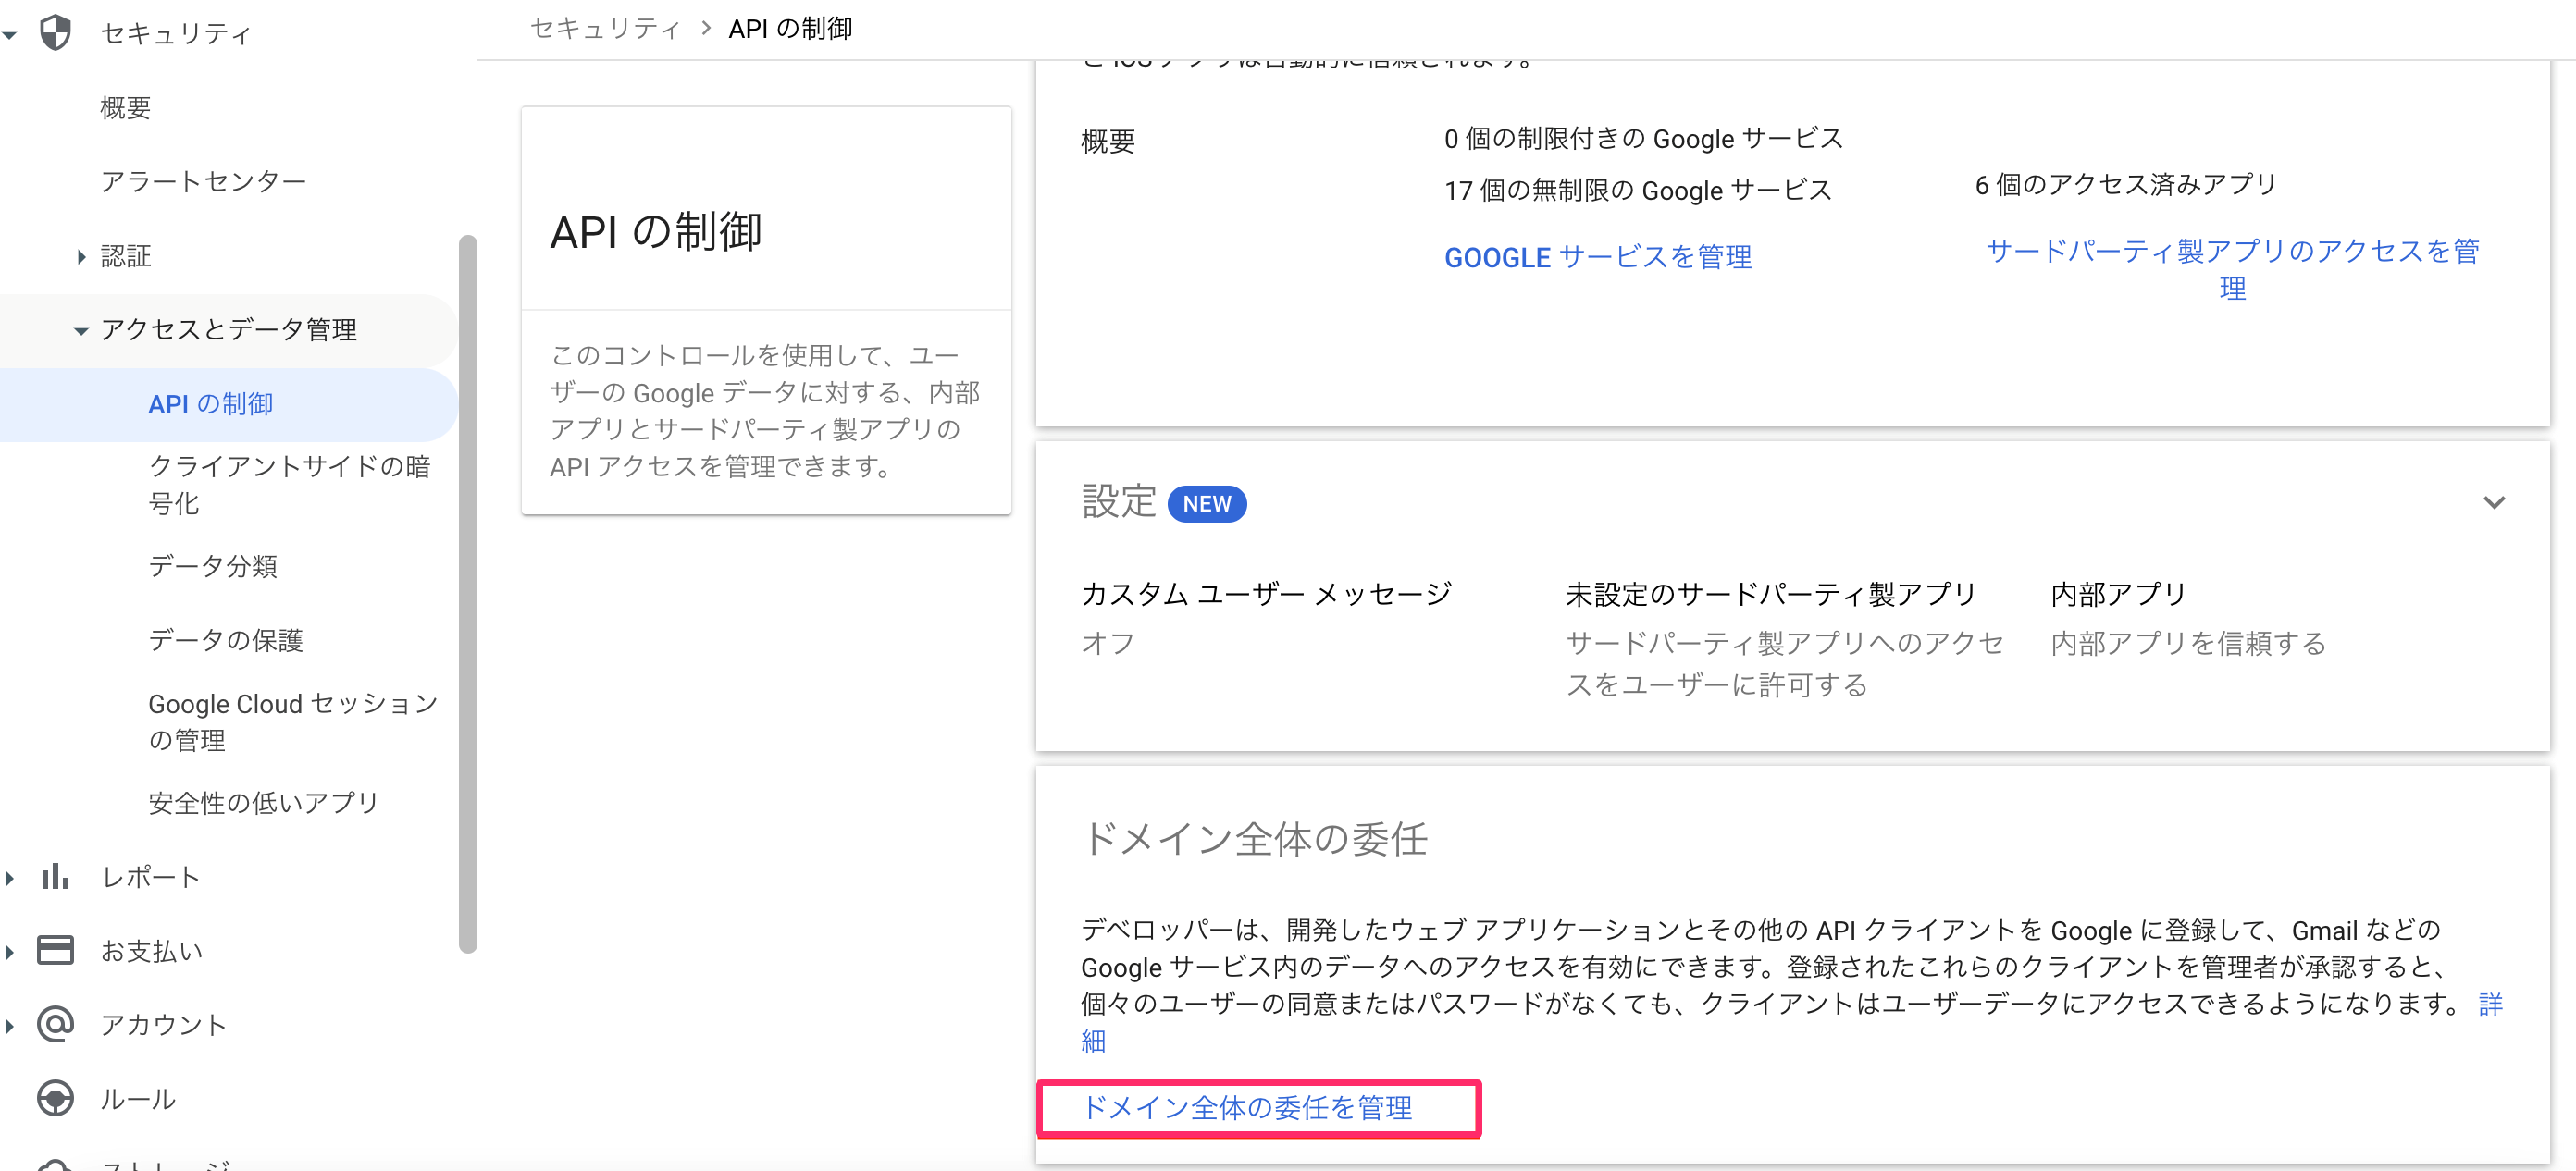Expand the アカウント section arrow

point(10,1025)
